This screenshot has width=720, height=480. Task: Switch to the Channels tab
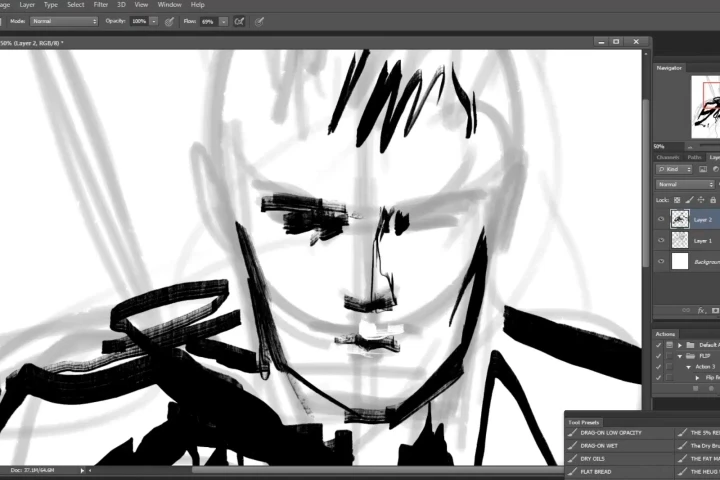668,157
